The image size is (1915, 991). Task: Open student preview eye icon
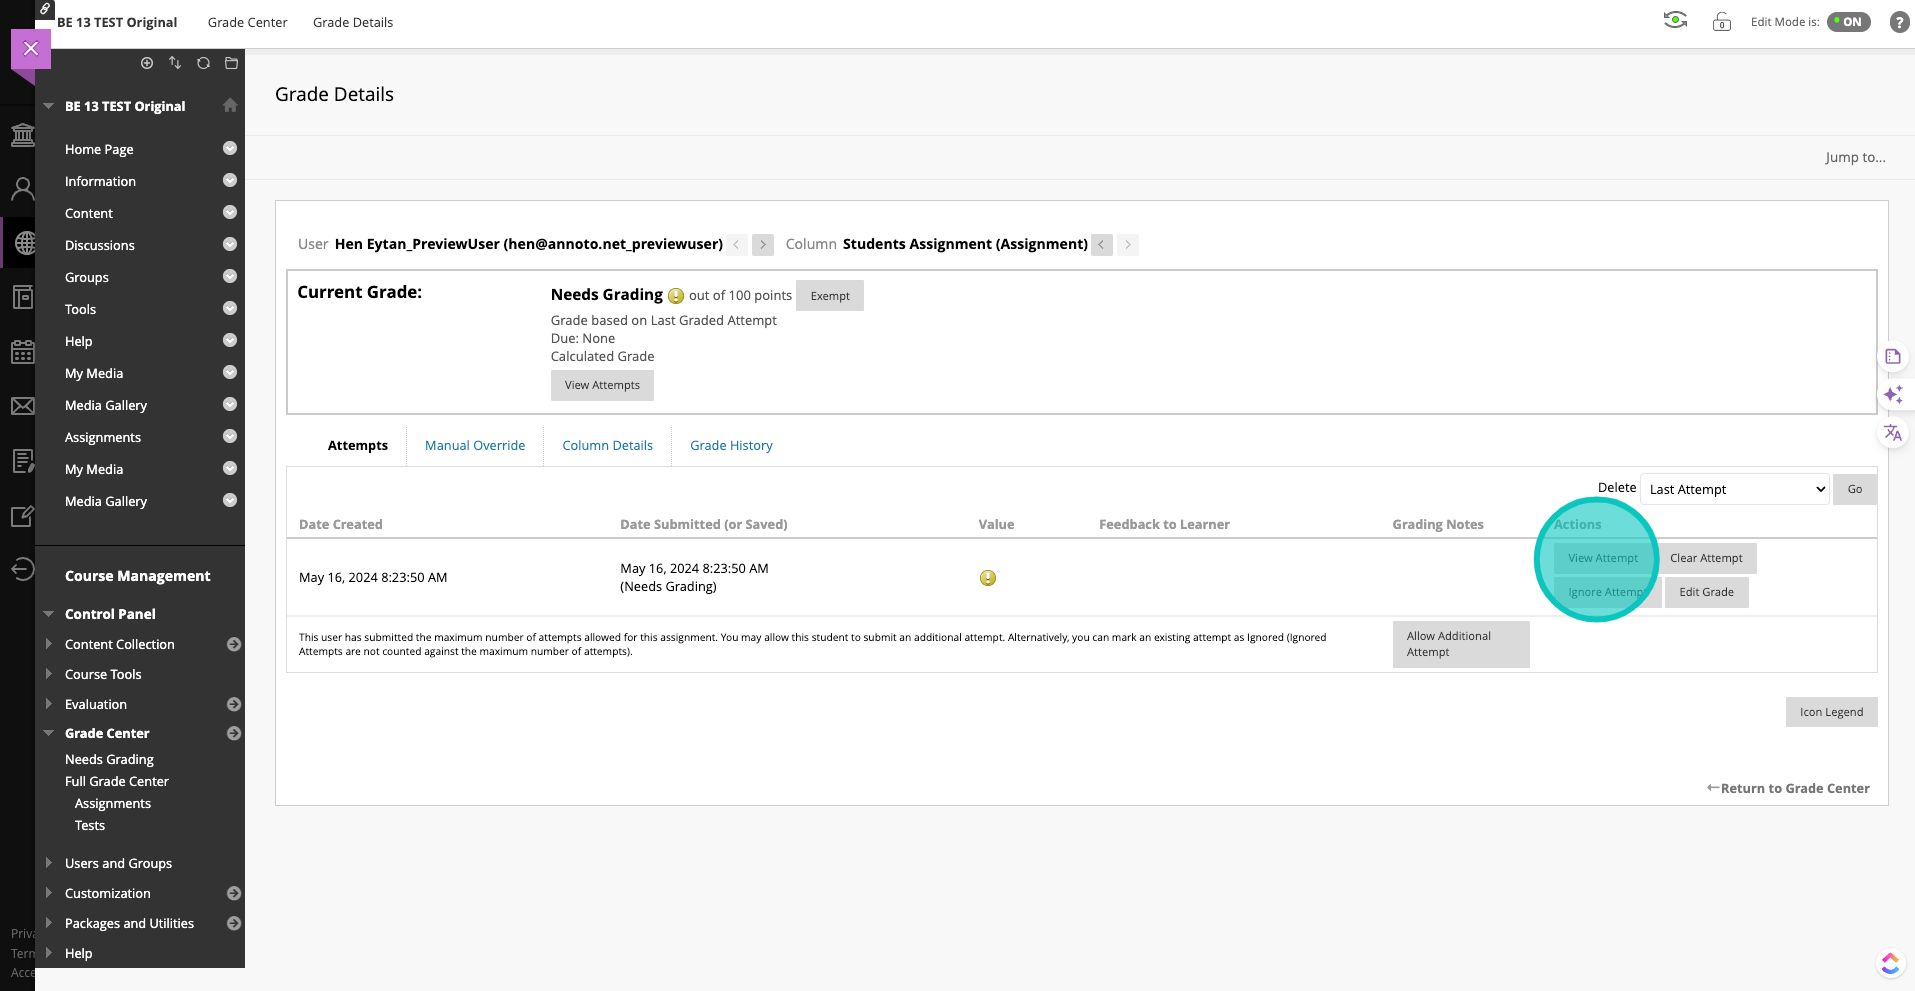pyautogui.click(x=1675, y=21)
